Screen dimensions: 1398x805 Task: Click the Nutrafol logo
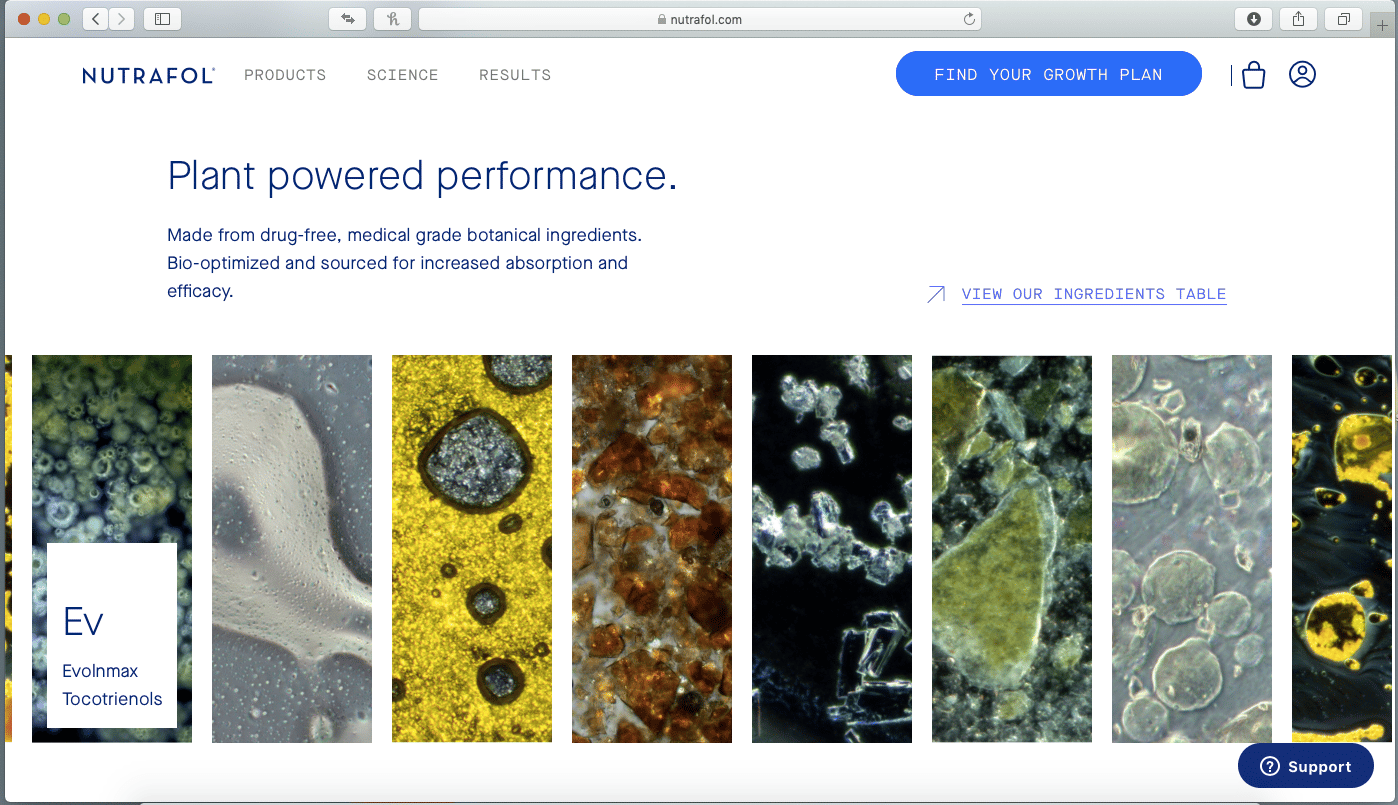pos(148,75)
